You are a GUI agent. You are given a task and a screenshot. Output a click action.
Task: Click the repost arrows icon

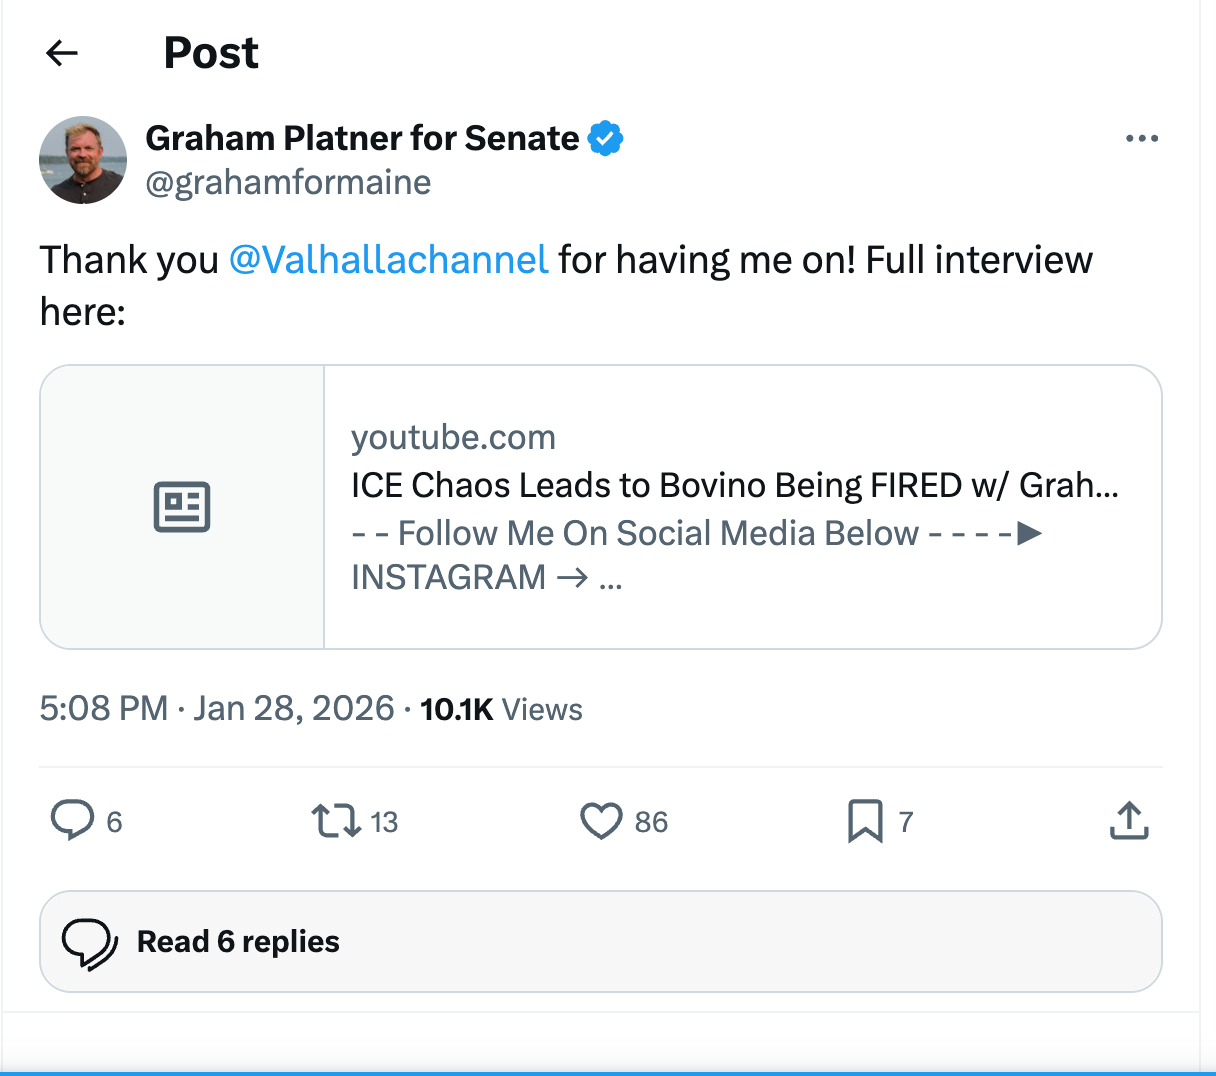[x=336, y=821]
